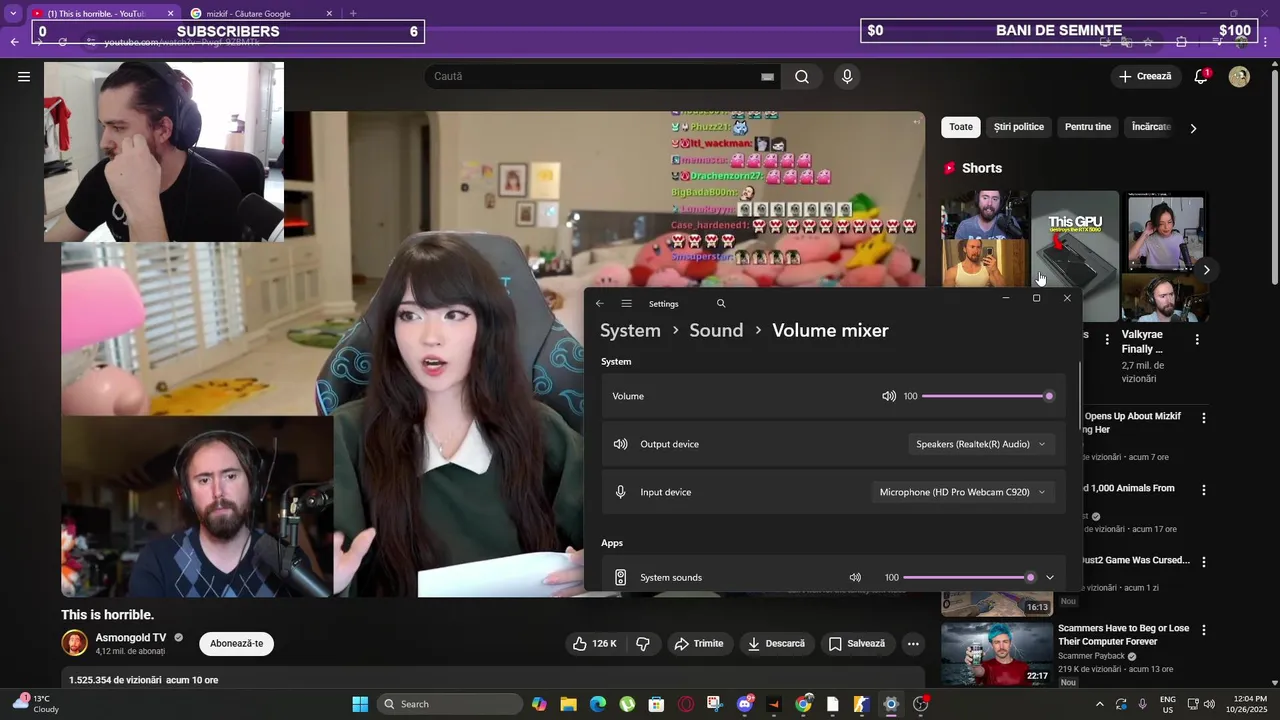Screen dimensions: 1280x720
Task: Open Discord from the taskbar
Action: (745, 704)
